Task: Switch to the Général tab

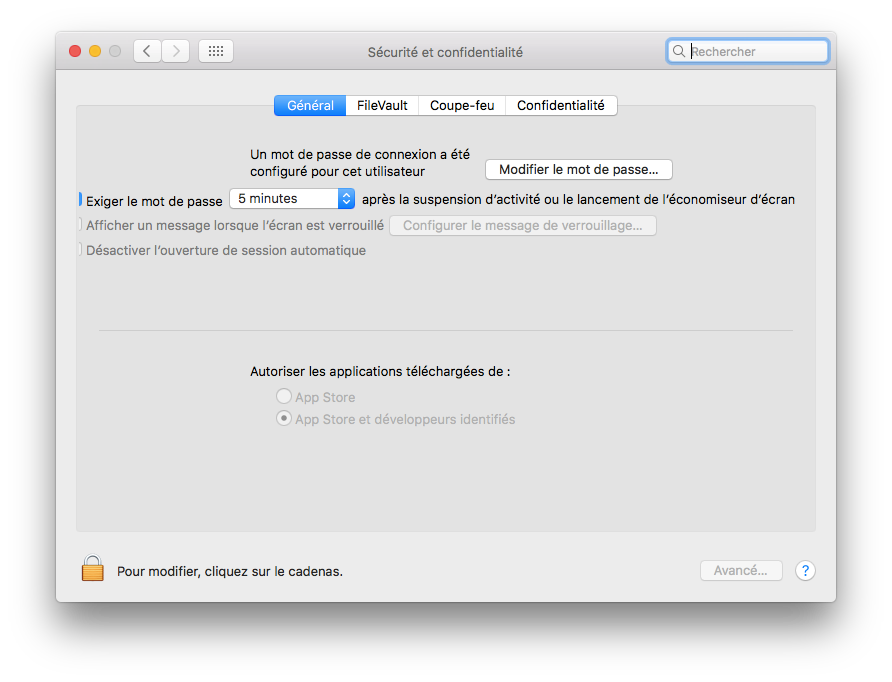Action: (310, 105)
